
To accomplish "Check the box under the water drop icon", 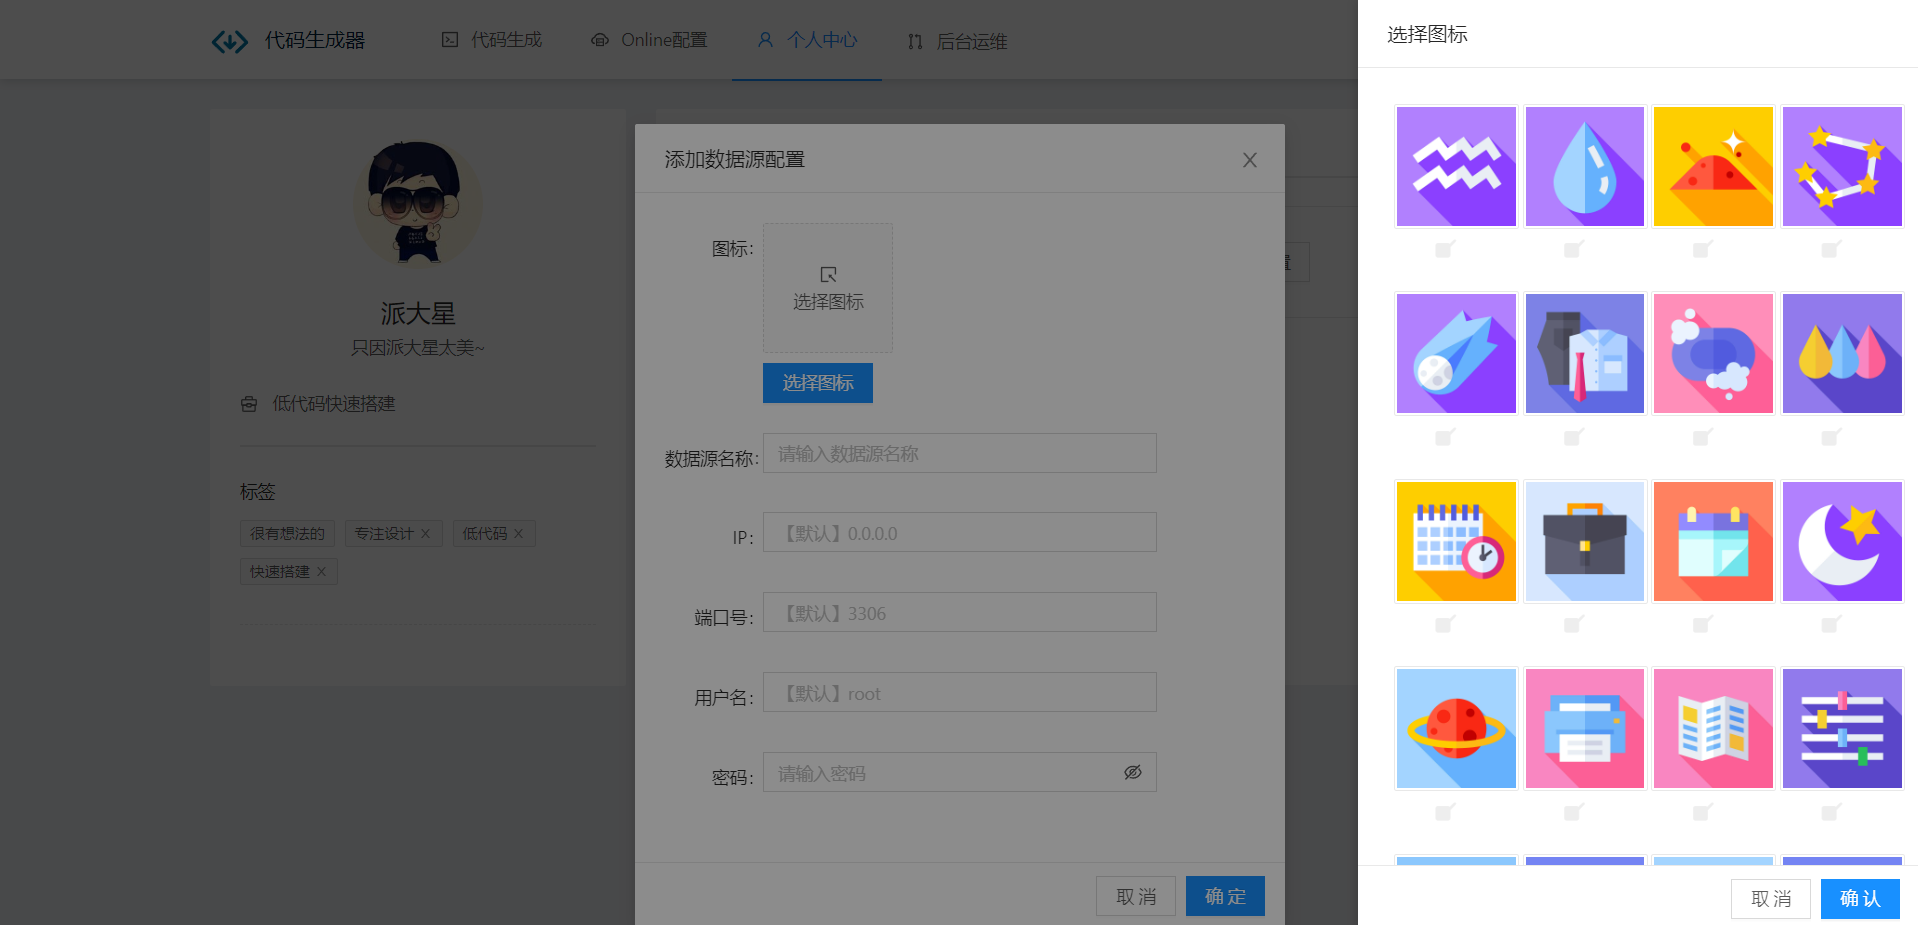I will [x=1573, y=250].
